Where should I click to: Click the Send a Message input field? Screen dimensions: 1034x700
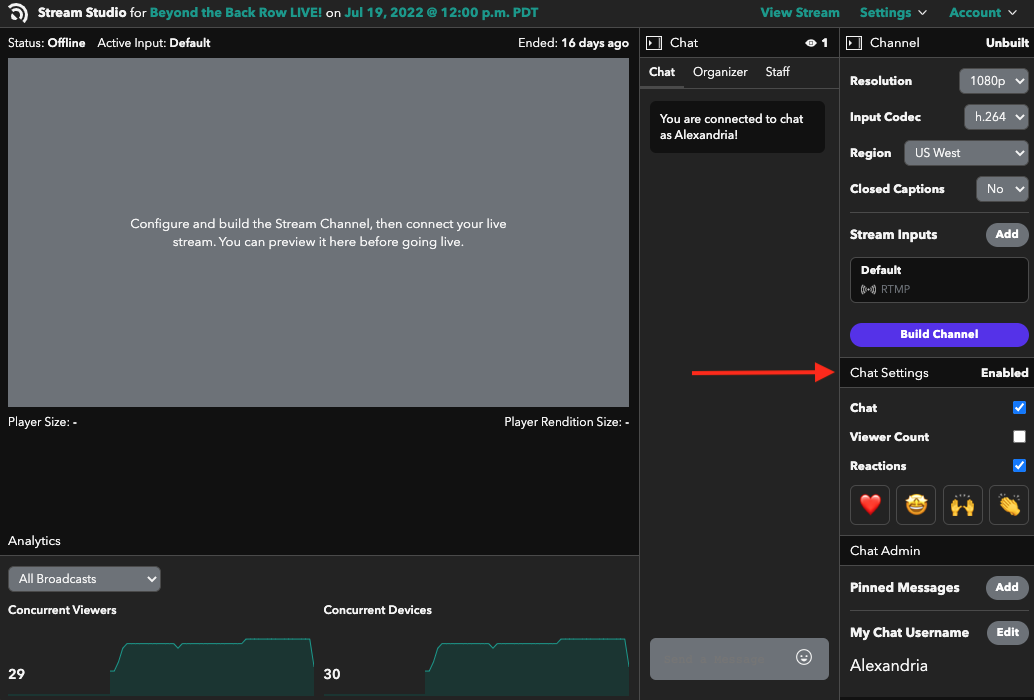tap(739, 658)
